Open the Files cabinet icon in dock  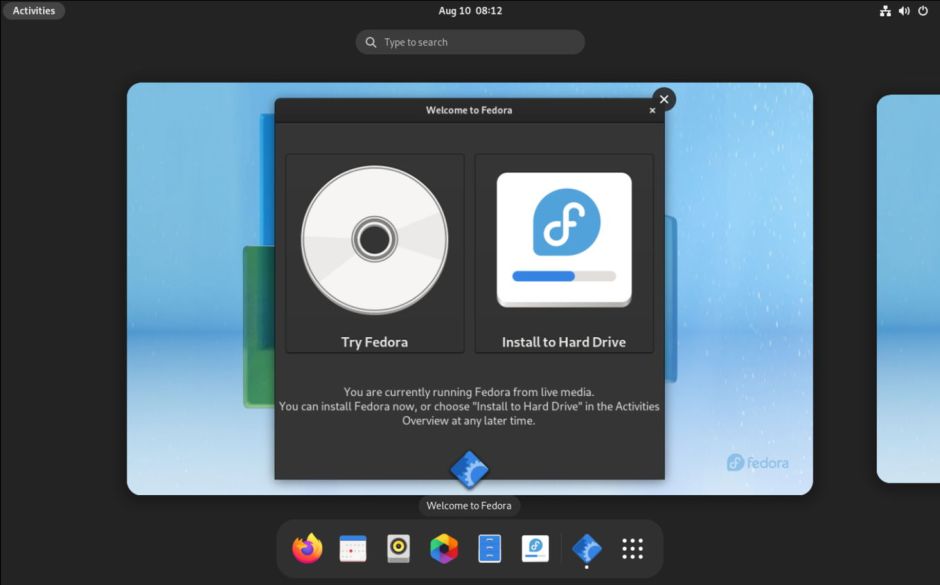click(489, 548)
